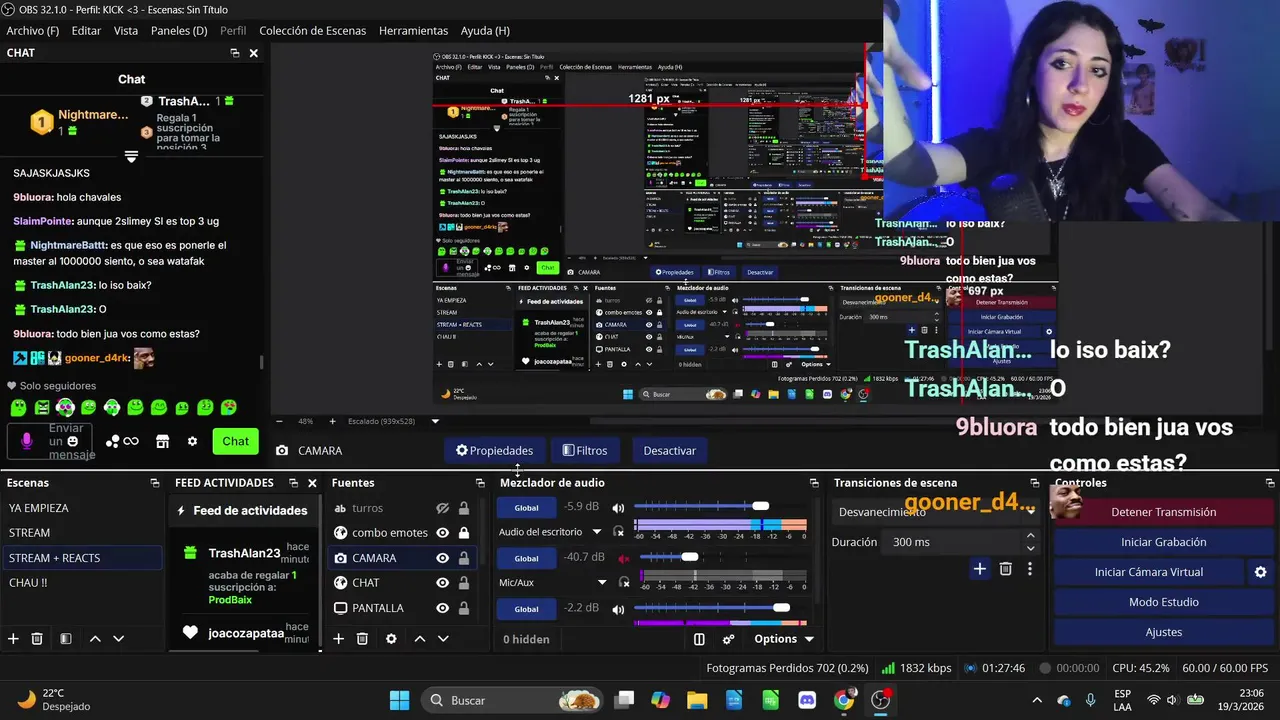Unlock the combo emotes source
This screenshot has width=1280, height=720.
click(464, 533)
